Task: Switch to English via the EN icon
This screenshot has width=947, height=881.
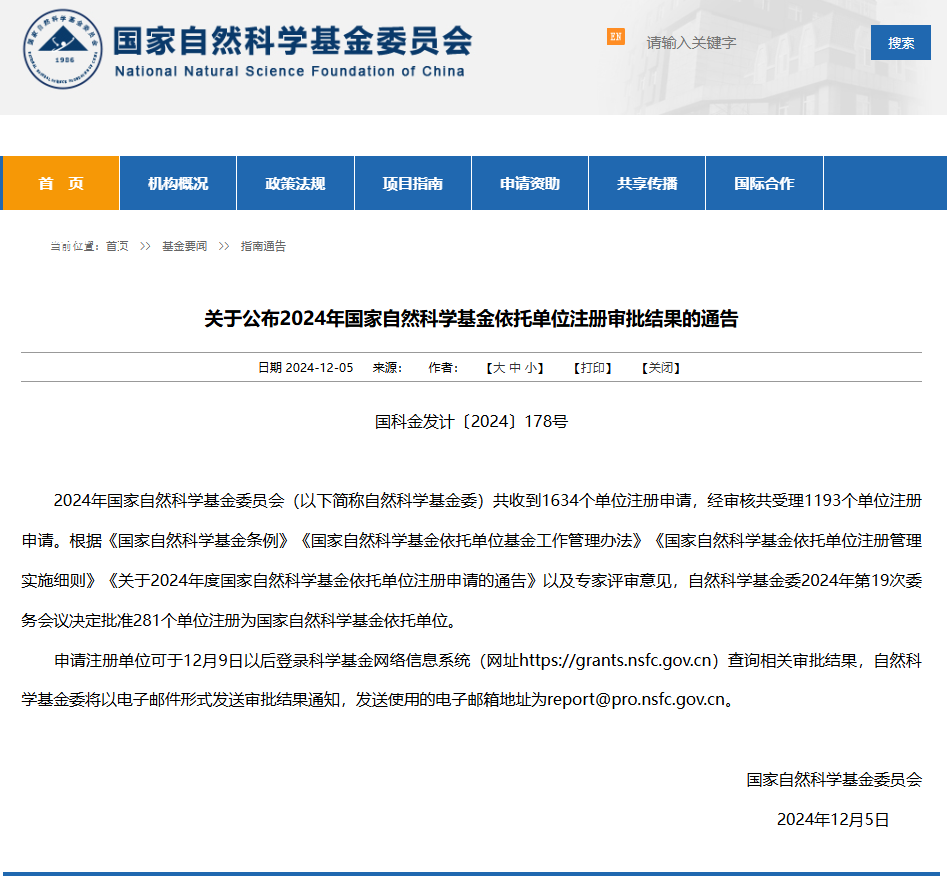Action: click(x=615, y=37)
